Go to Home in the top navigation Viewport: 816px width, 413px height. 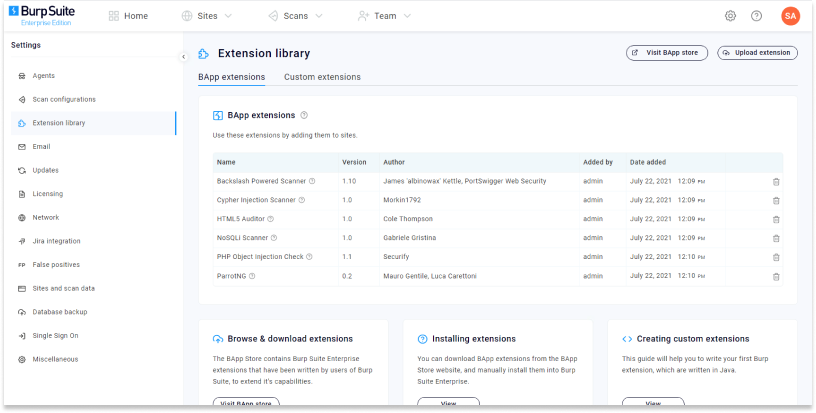click(128, 16)
